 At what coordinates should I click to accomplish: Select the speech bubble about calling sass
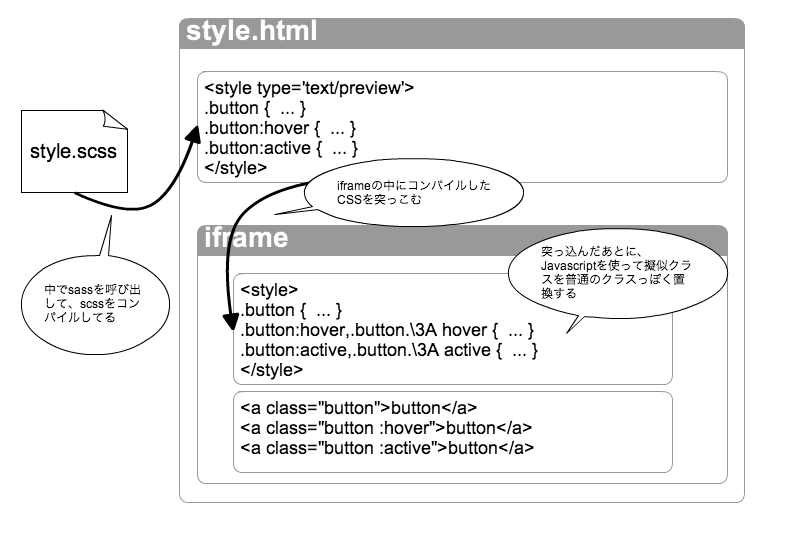click(95, 303)
